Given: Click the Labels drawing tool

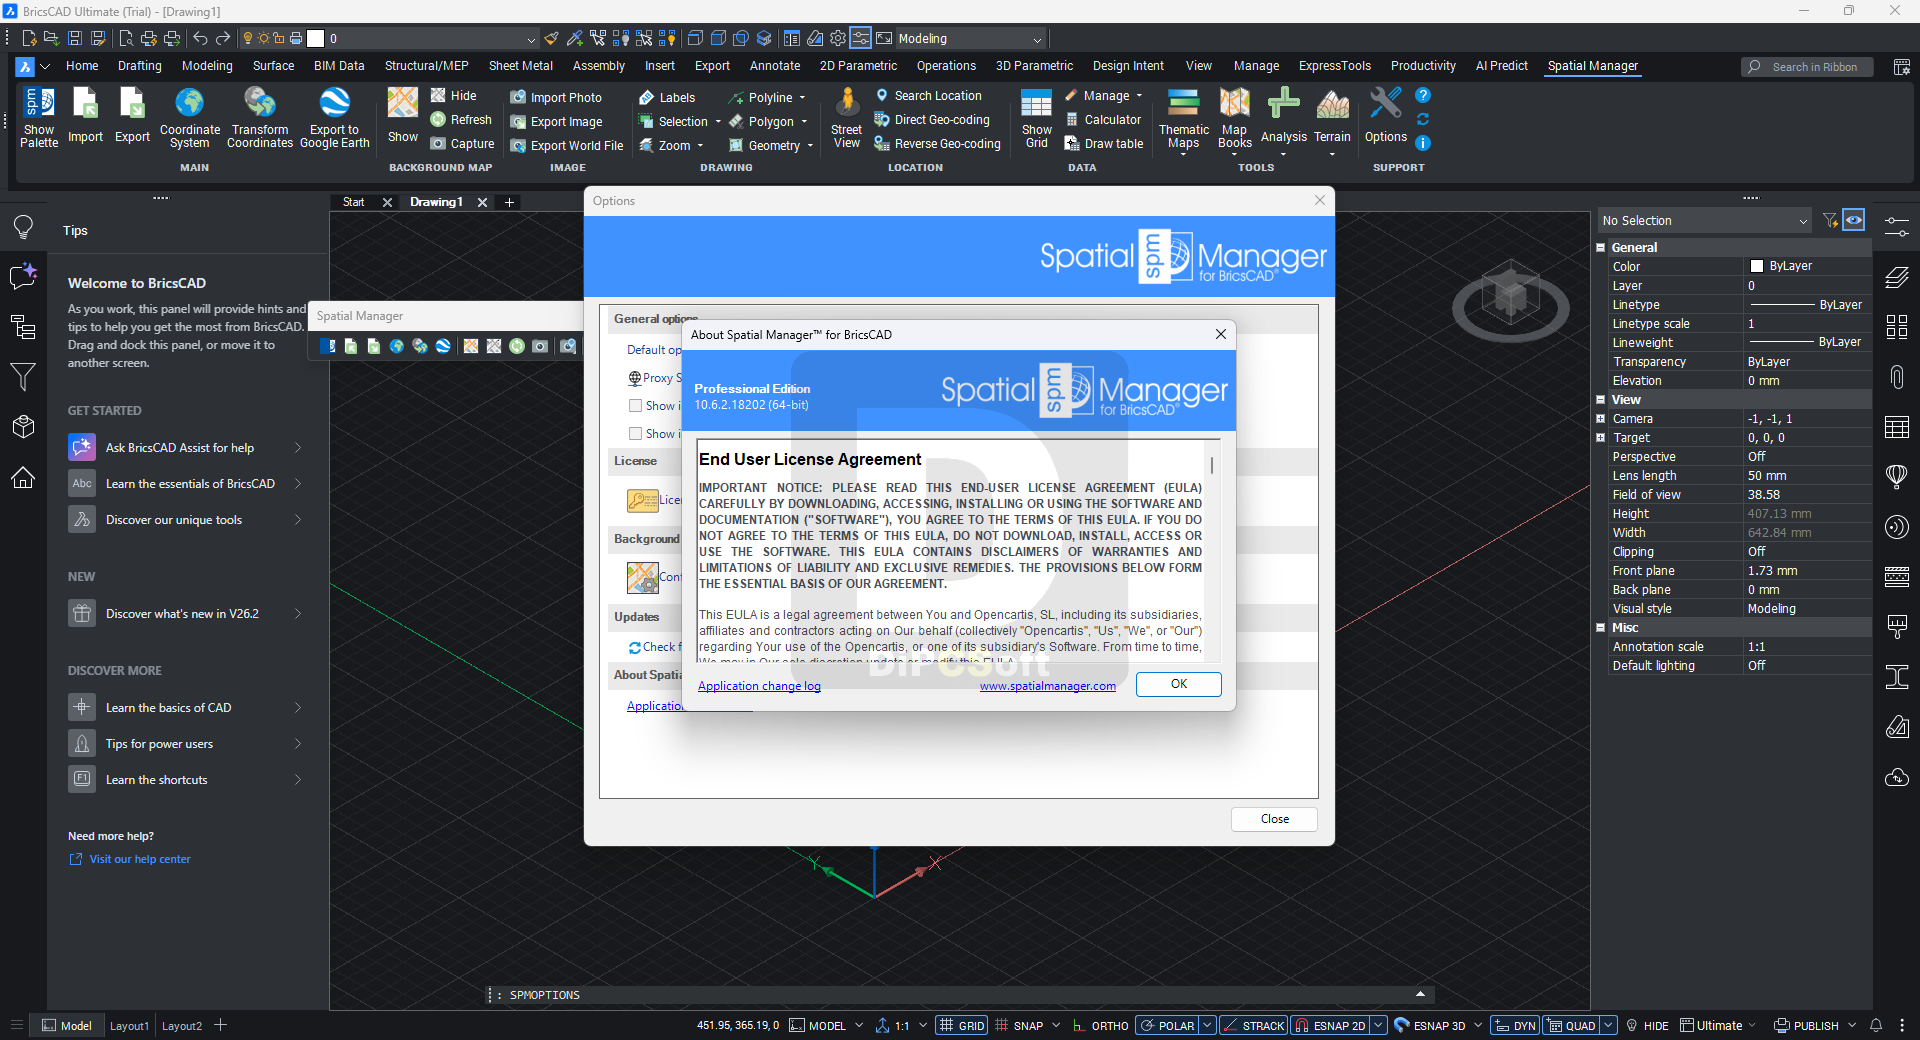Looking at the screenshot, I should pyautogui.click(x=667, y=97).
